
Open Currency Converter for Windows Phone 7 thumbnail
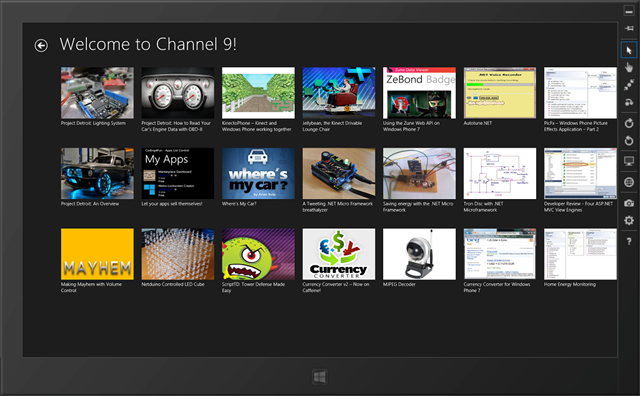coord(500,254)
